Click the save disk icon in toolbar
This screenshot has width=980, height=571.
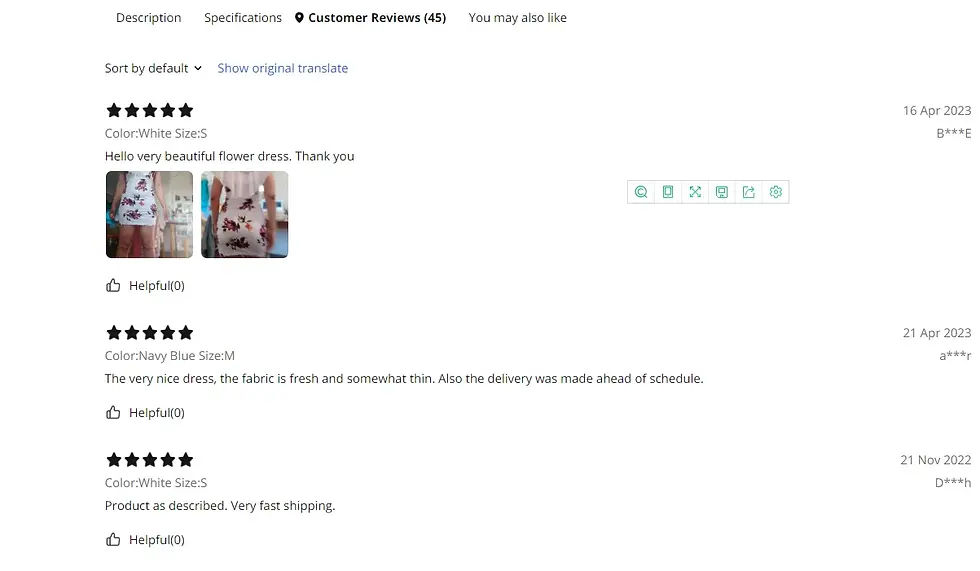click(x=721, y=192)
